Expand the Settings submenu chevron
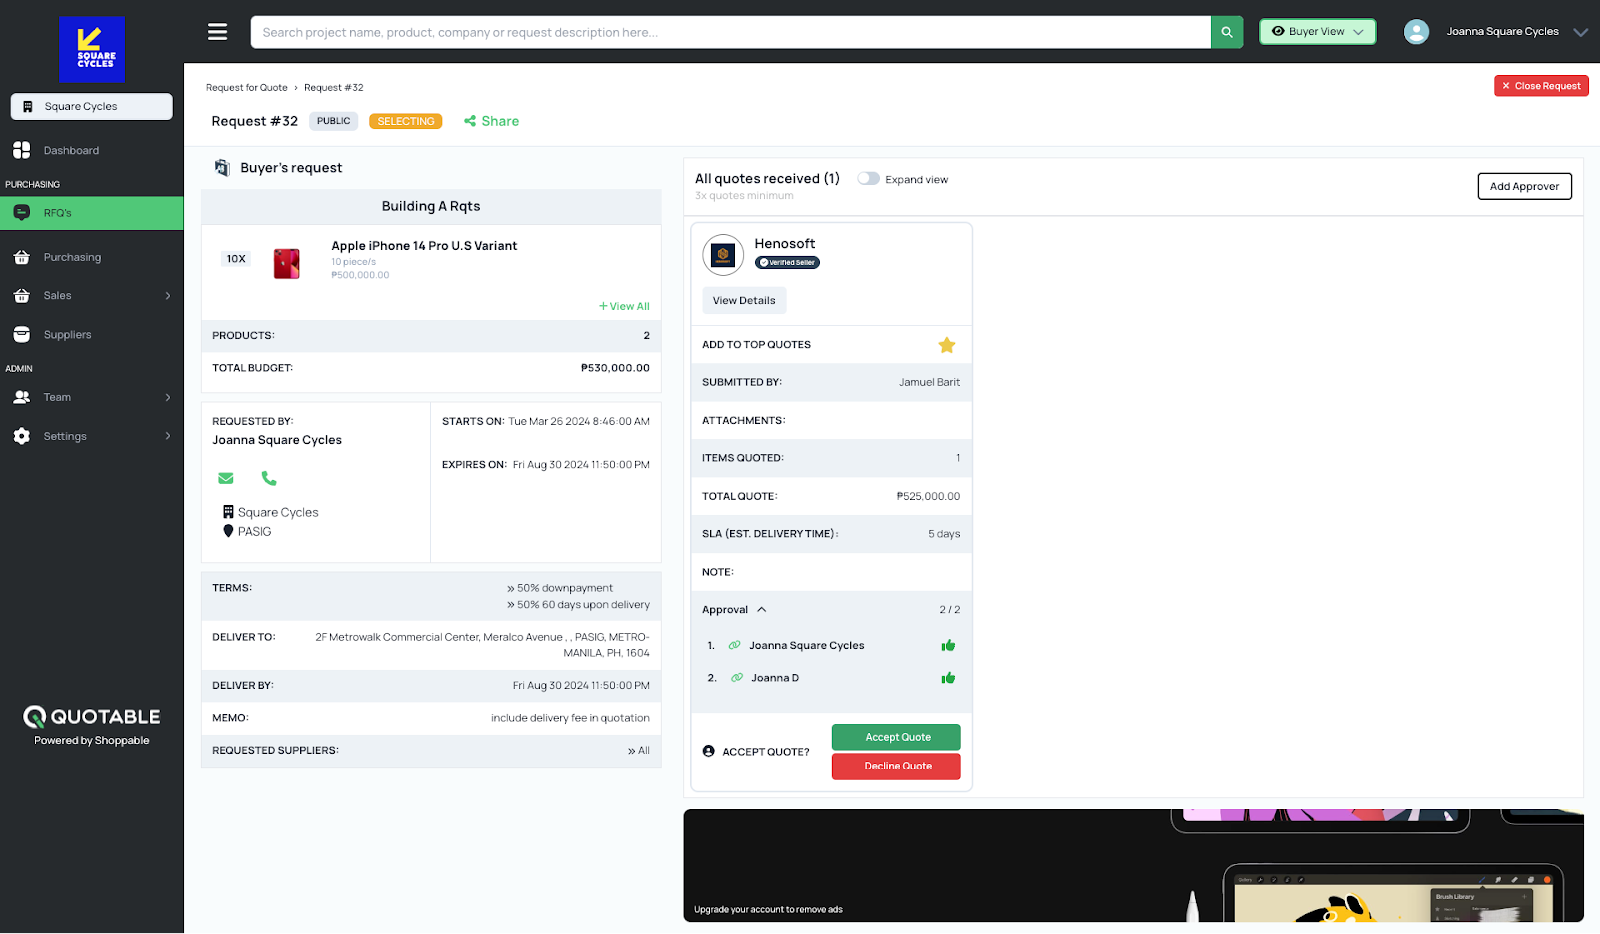This screenshot has height=934, width=1600. (168, 436)
